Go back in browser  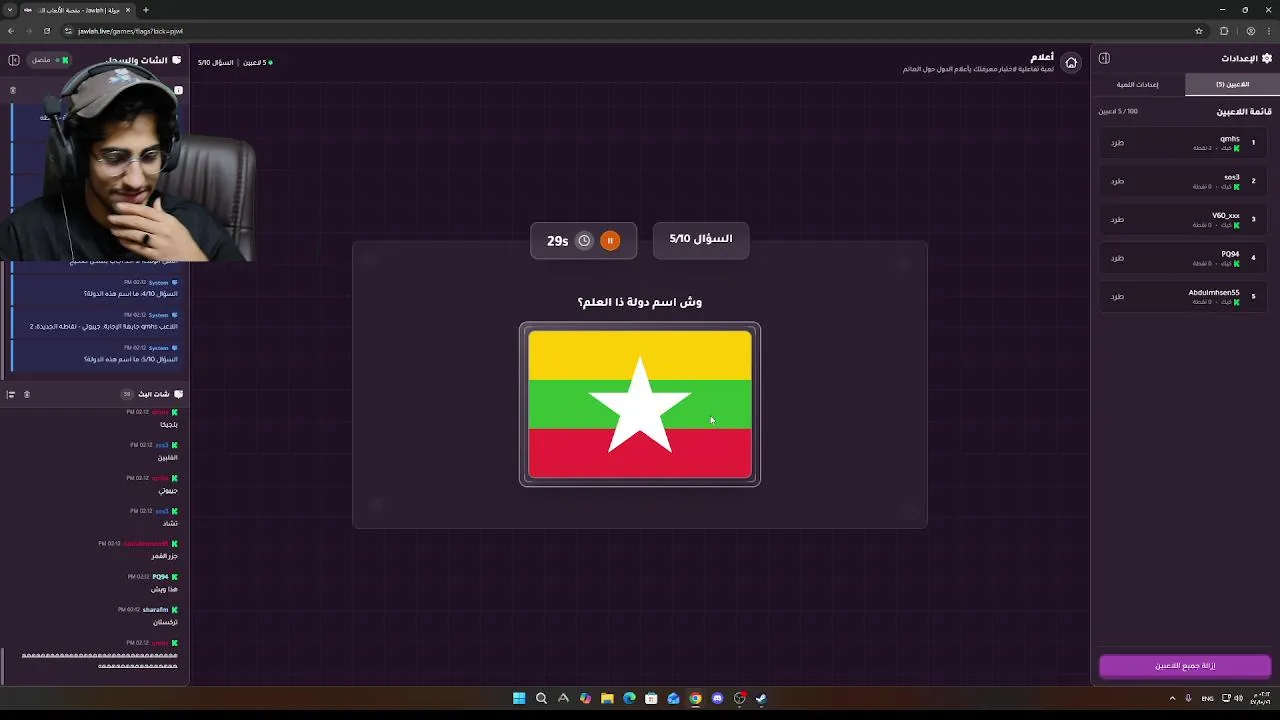11,31
